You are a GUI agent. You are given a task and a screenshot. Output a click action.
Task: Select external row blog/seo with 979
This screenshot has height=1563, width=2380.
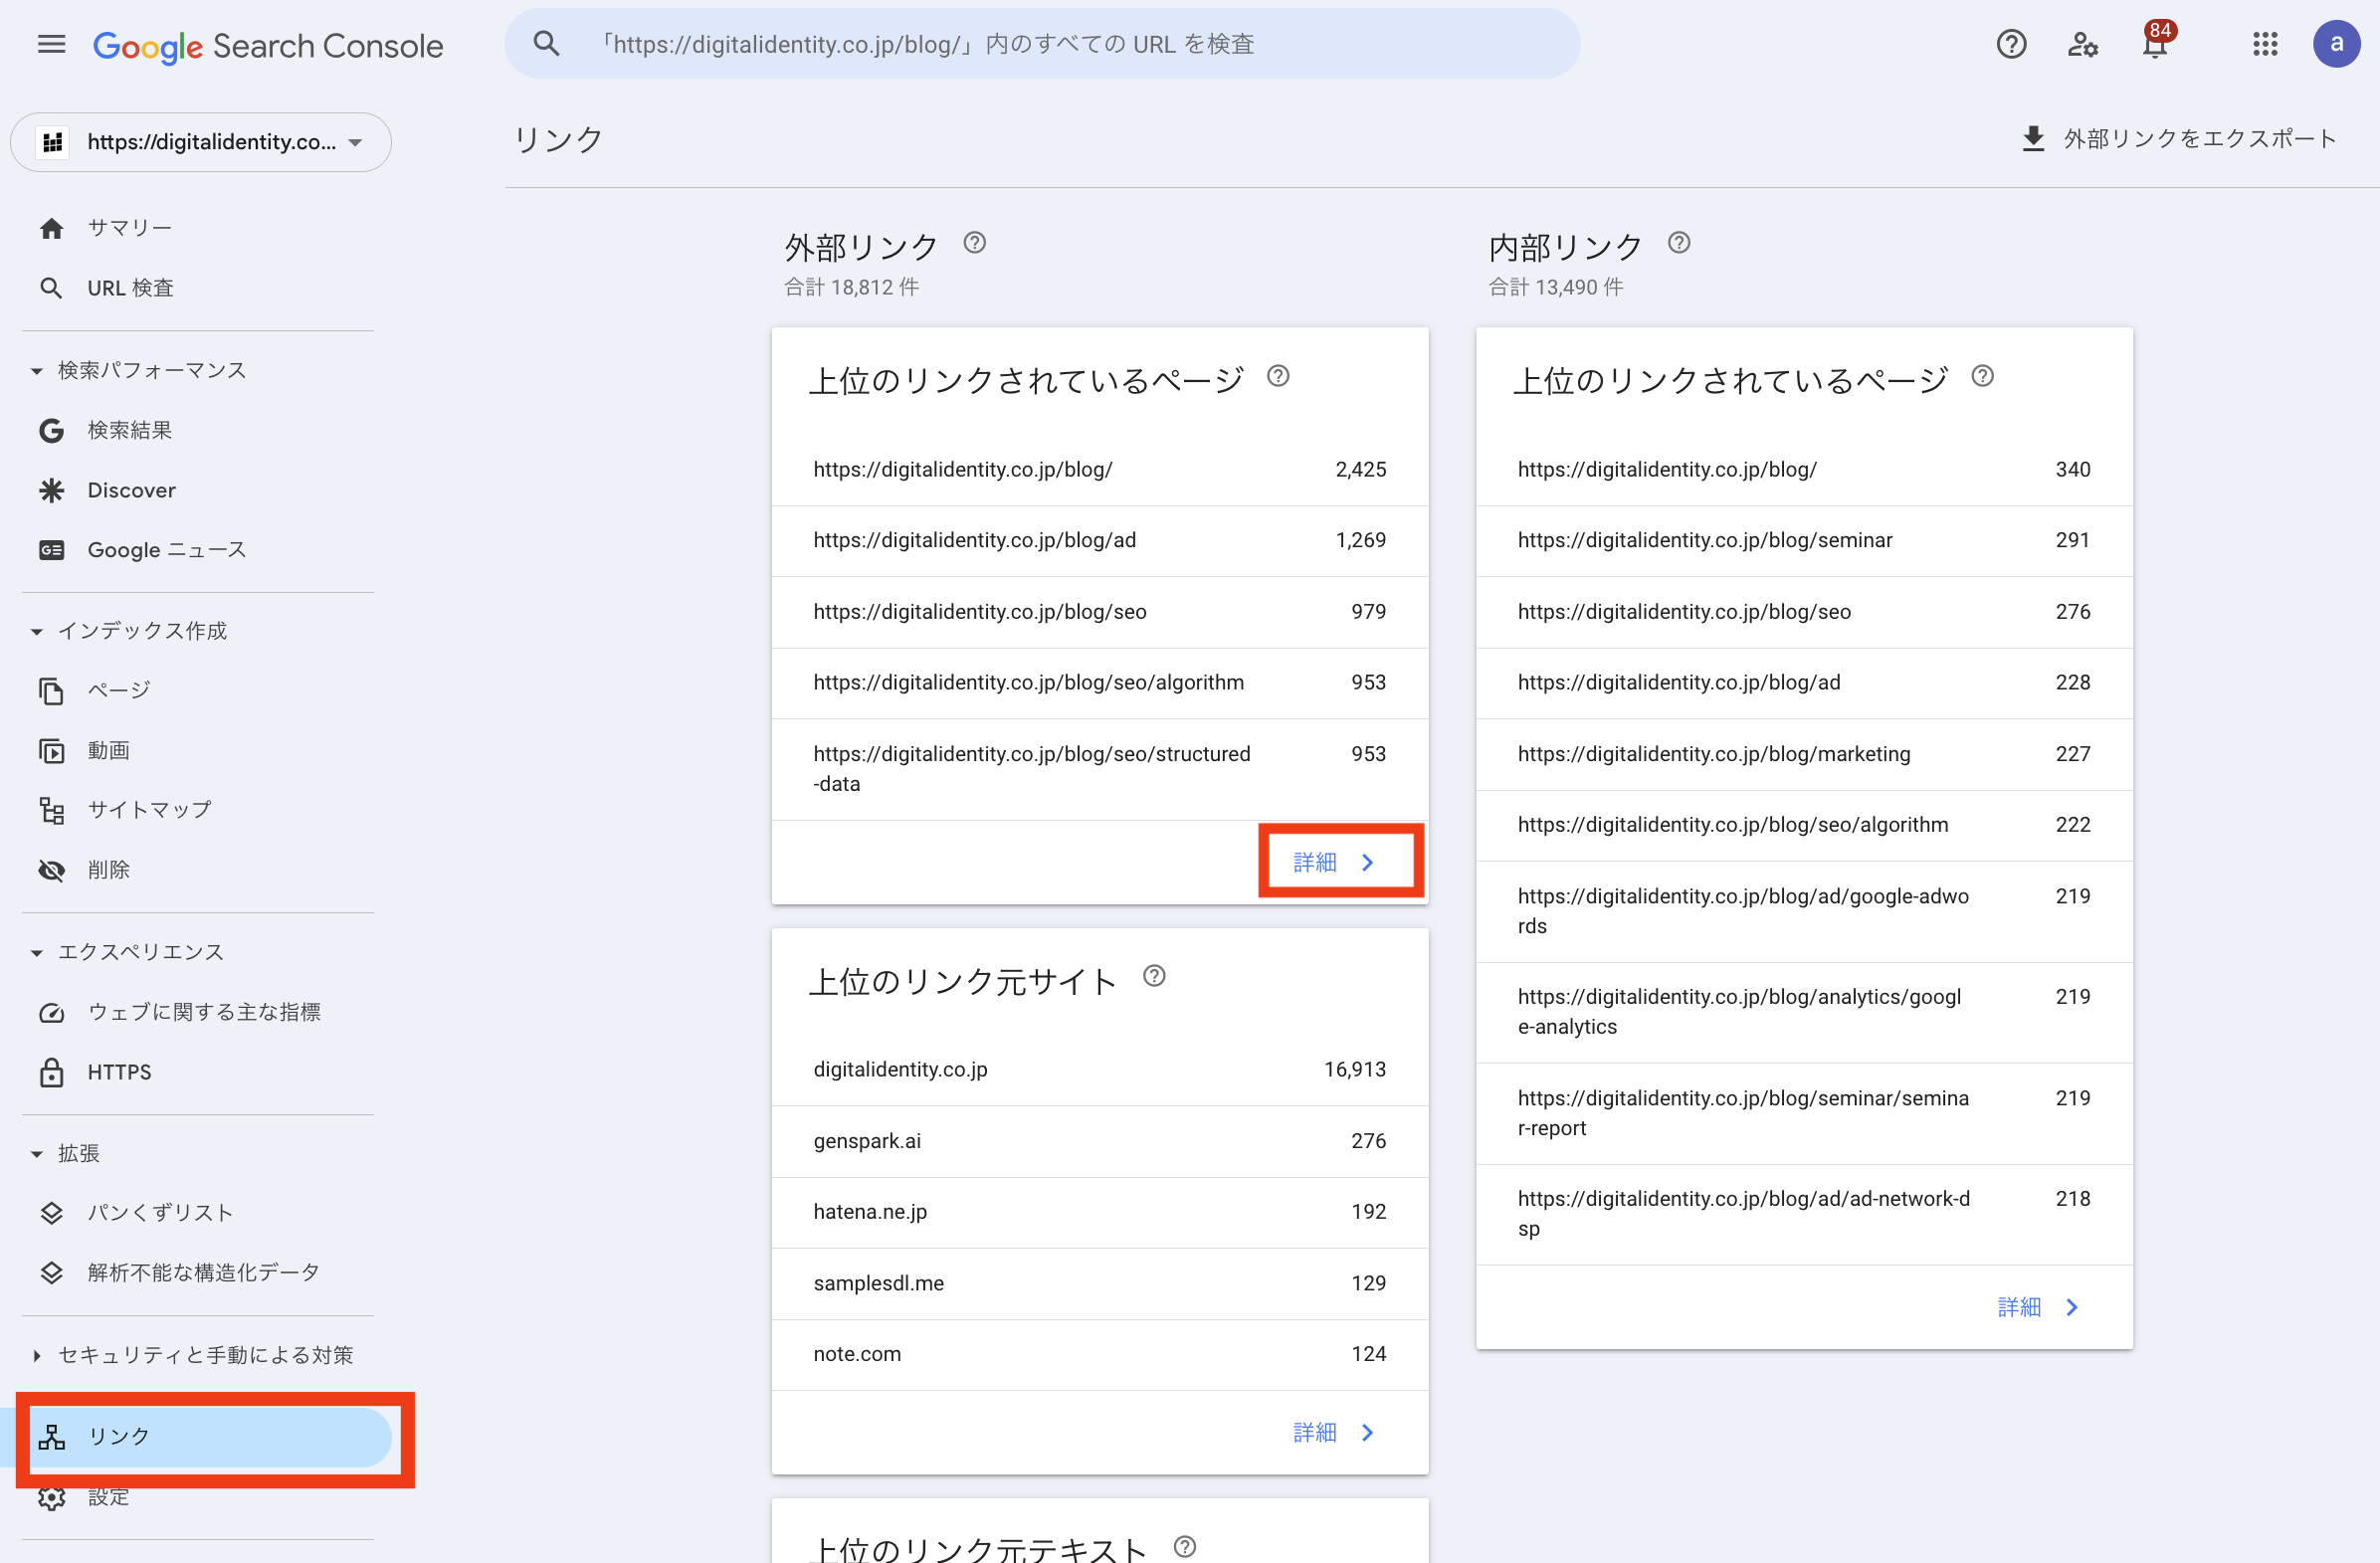click(1099, 611)
